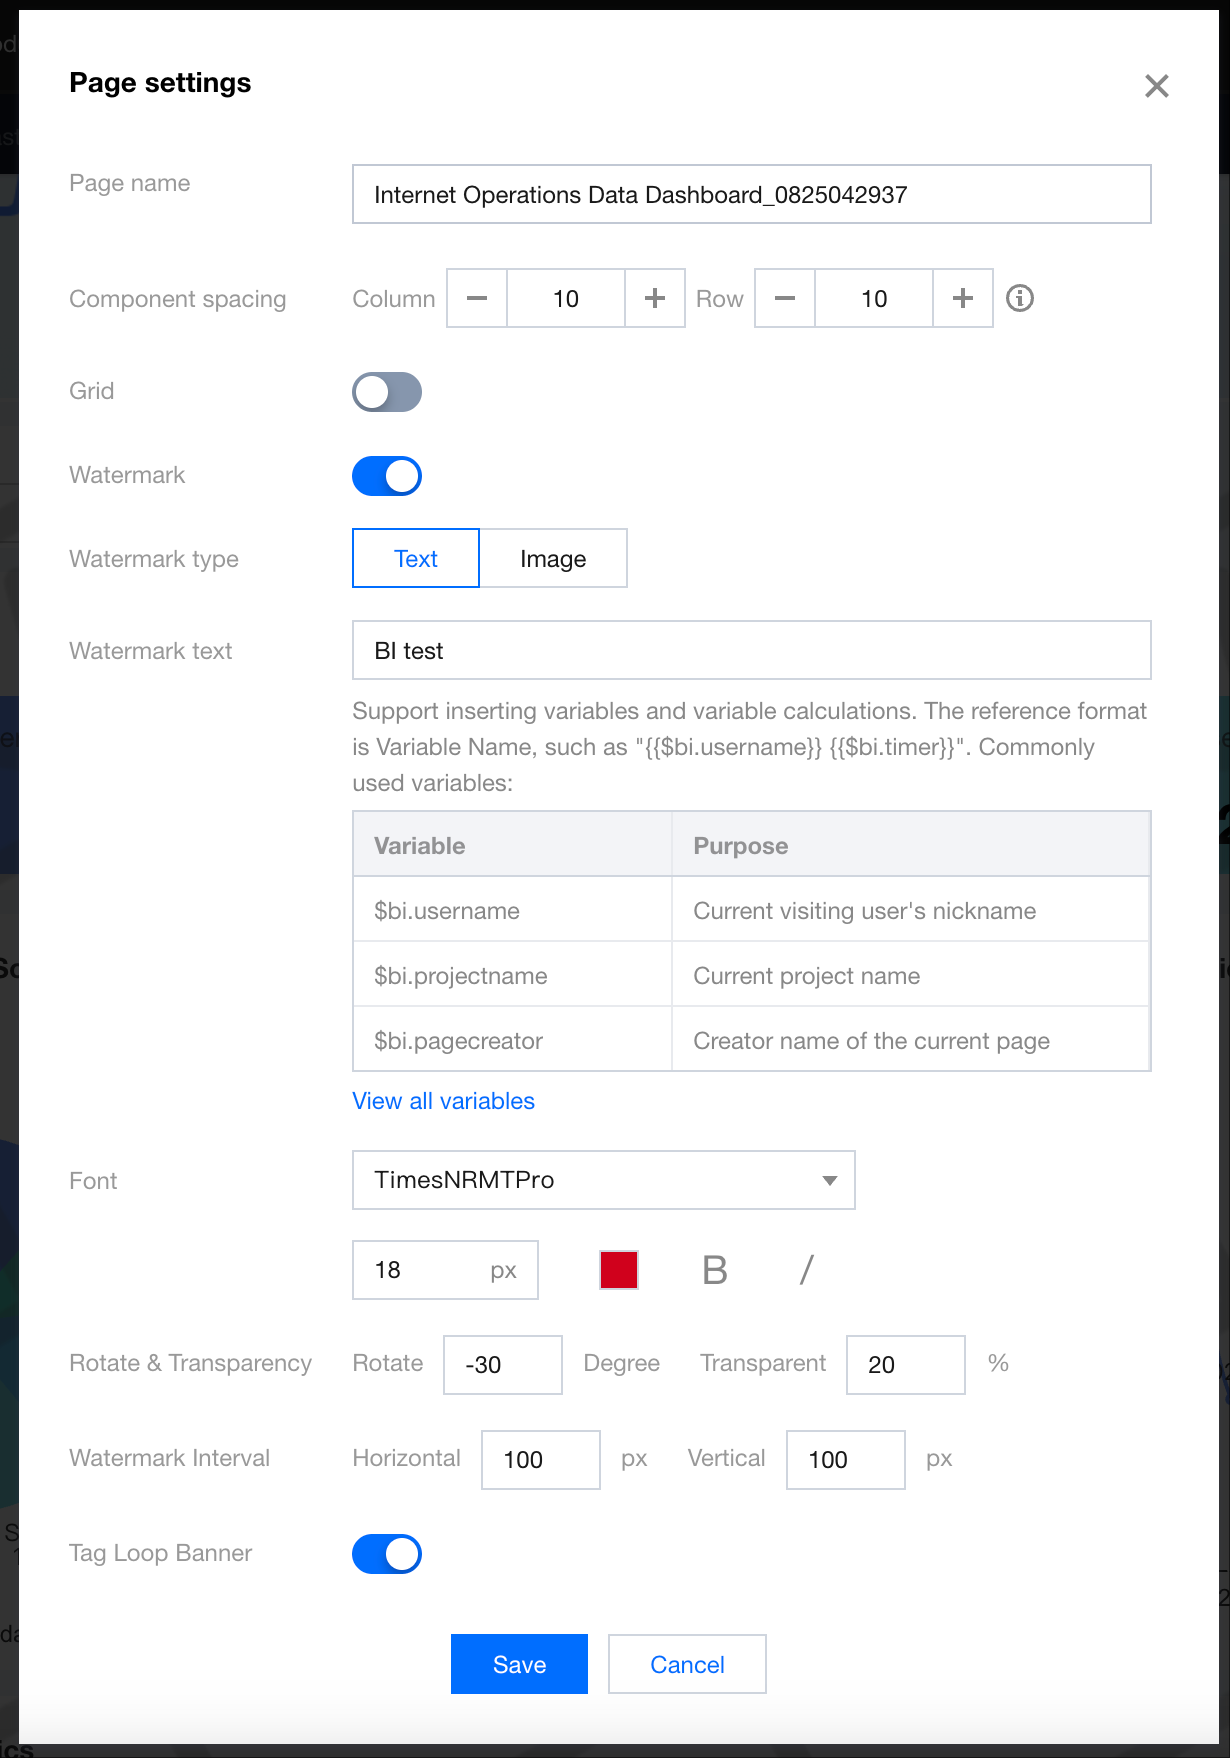Save the page settings
This screenshot has height=1758, width=1230.
pyautogui.click(x=519, y=1664)
